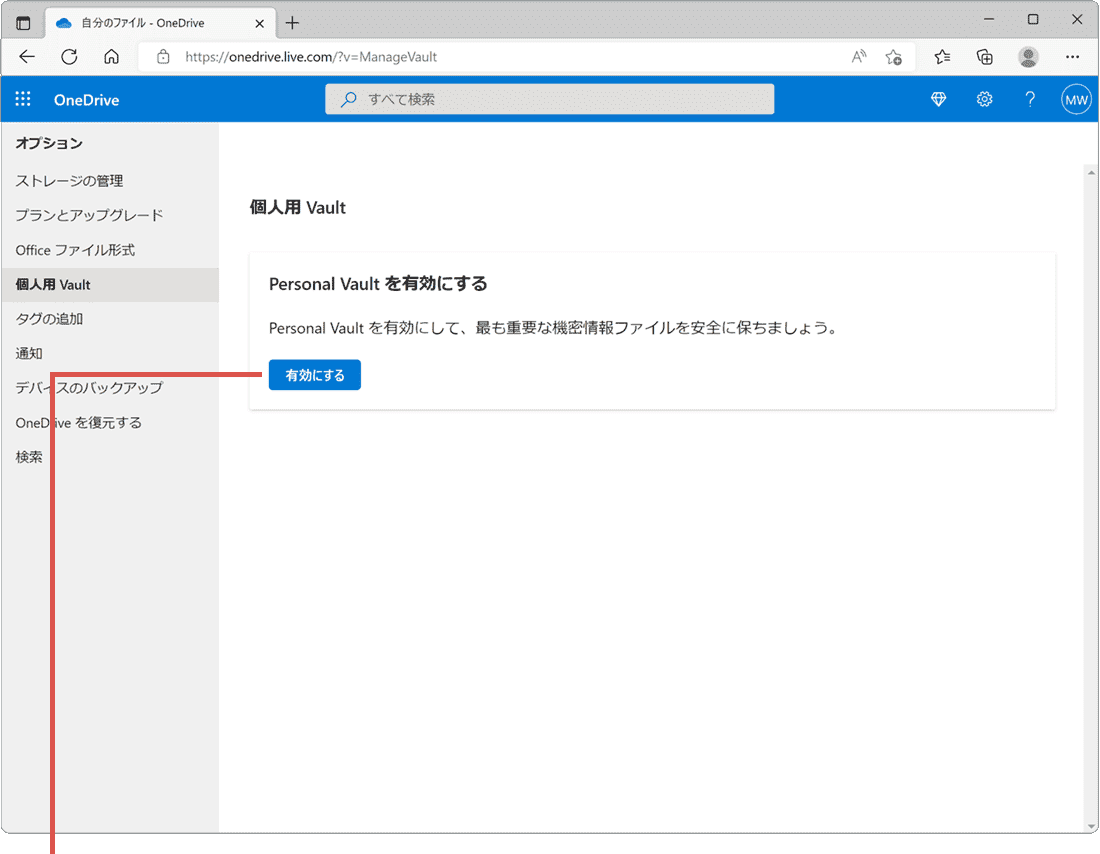This screenshot has height=854, width=1100.
Task: Select 個人用 Vault in sidebar
Action: click(110, 285)
